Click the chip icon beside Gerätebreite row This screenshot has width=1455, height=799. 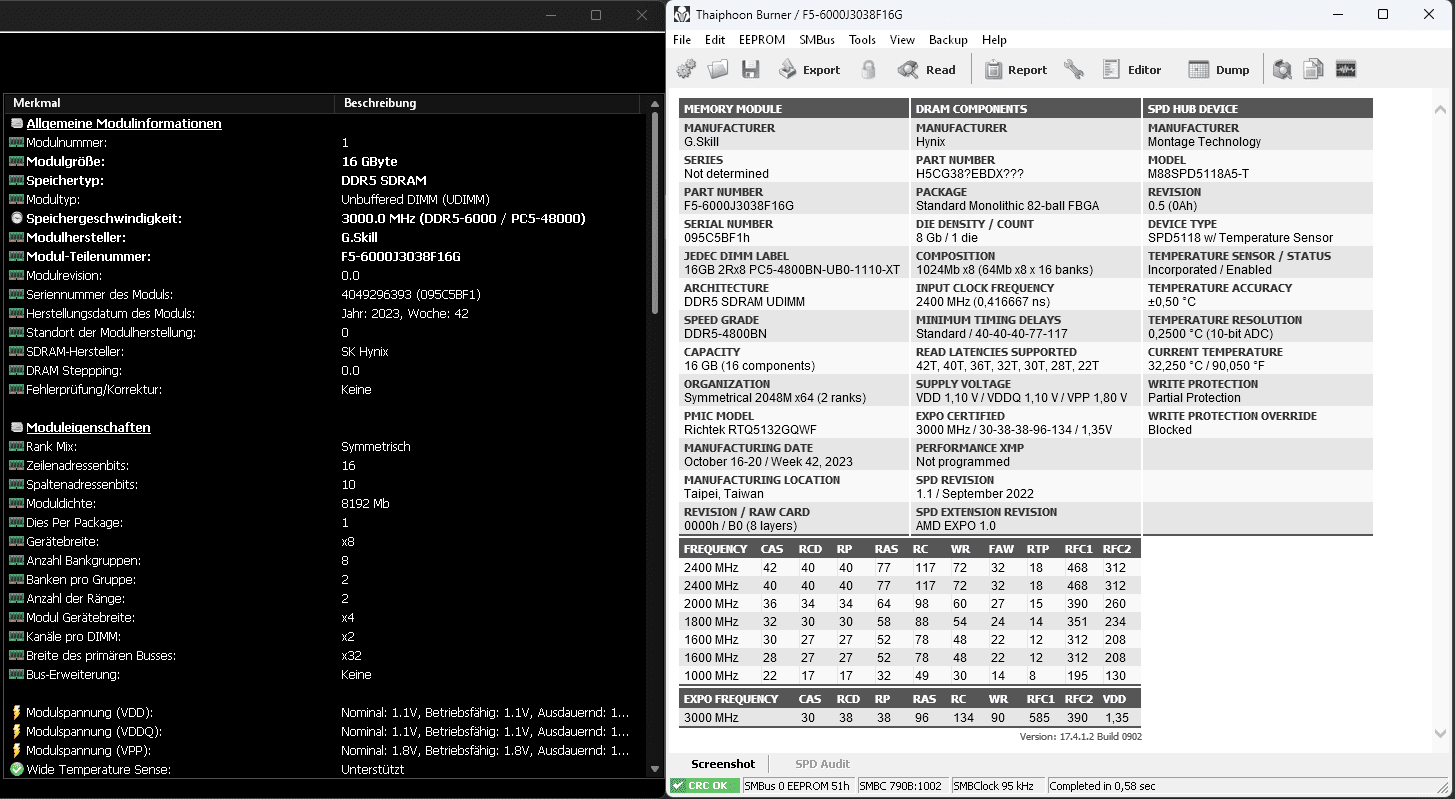click(16, 542)
